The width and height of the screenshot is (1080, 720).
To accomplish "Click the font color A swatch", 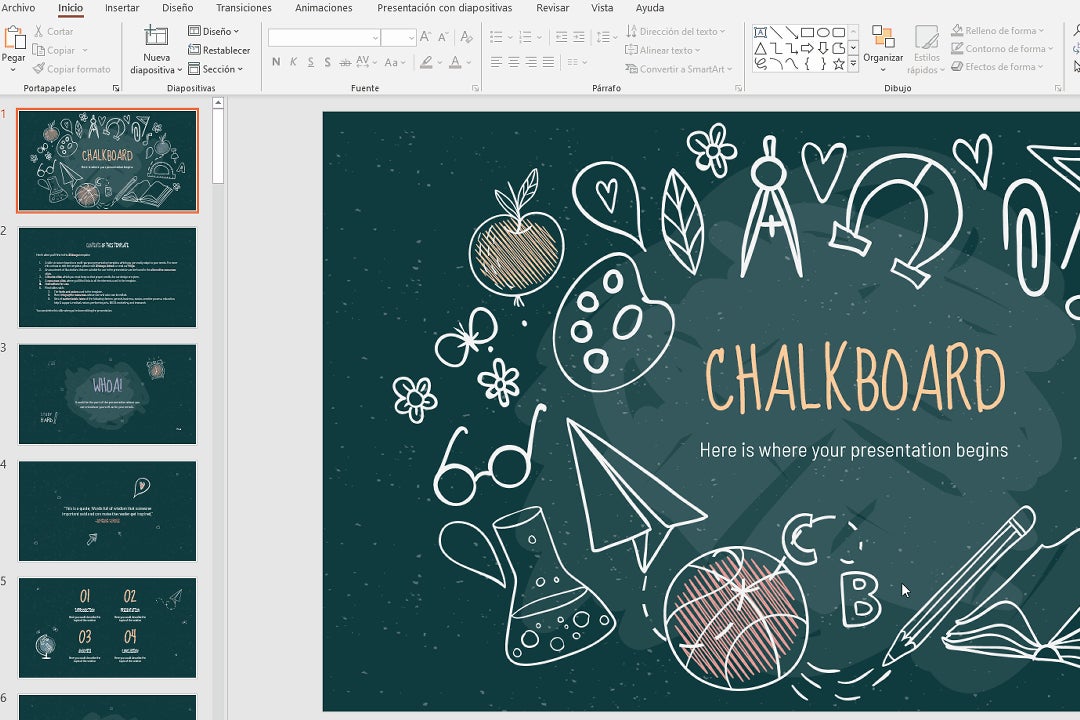I will click(x=455, y=62).
